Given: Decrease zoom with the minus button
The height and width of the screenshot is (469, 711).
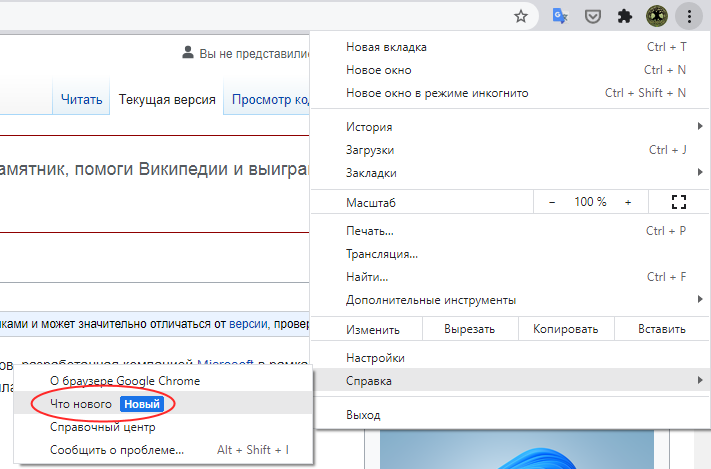Looking at the screenshot, I should 552,202.
